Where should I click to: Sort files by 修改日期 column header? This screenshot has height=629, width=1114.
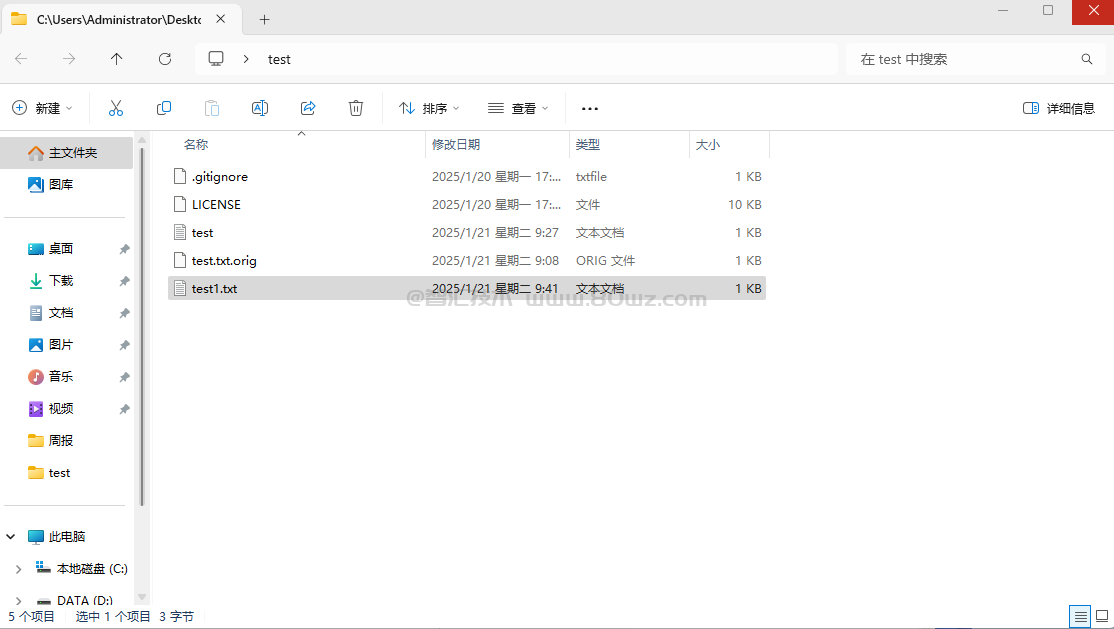pos(456,145)
